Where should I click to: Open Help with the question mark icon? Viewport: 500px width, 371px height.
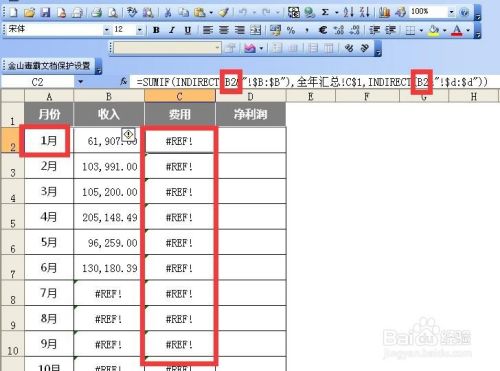coord(464,13)
